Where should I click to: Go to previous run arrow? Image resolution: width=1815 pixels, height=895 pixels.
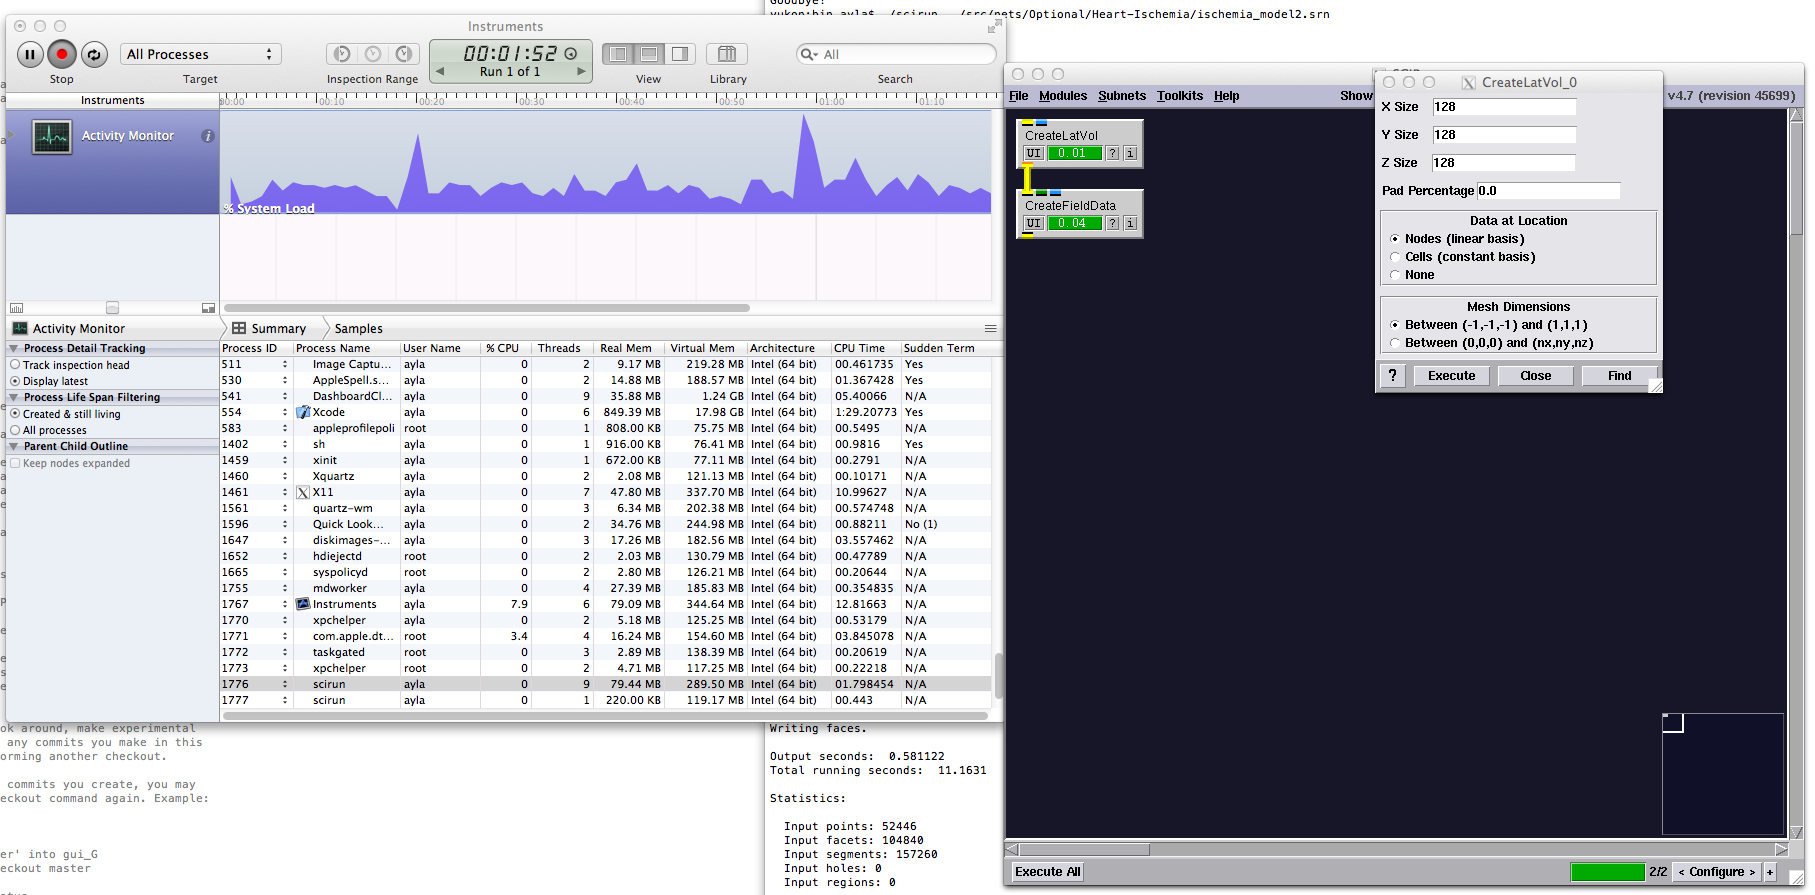pos(440,72)
